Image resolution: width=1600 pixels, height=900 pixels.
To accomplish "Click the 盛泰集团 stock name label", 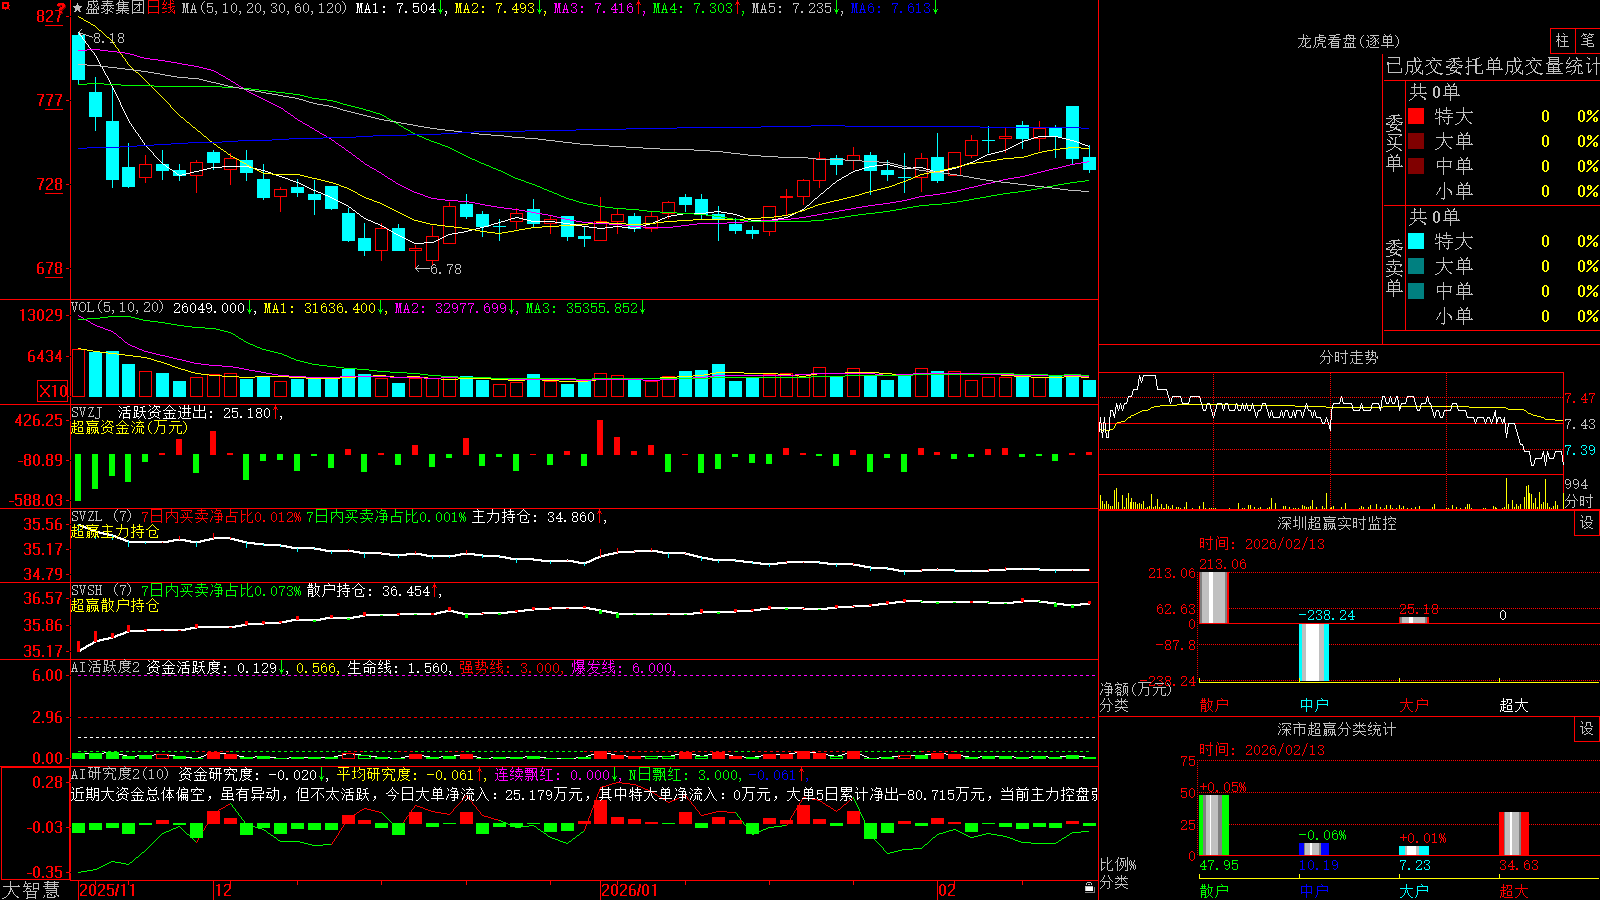I will click(115, 8).
